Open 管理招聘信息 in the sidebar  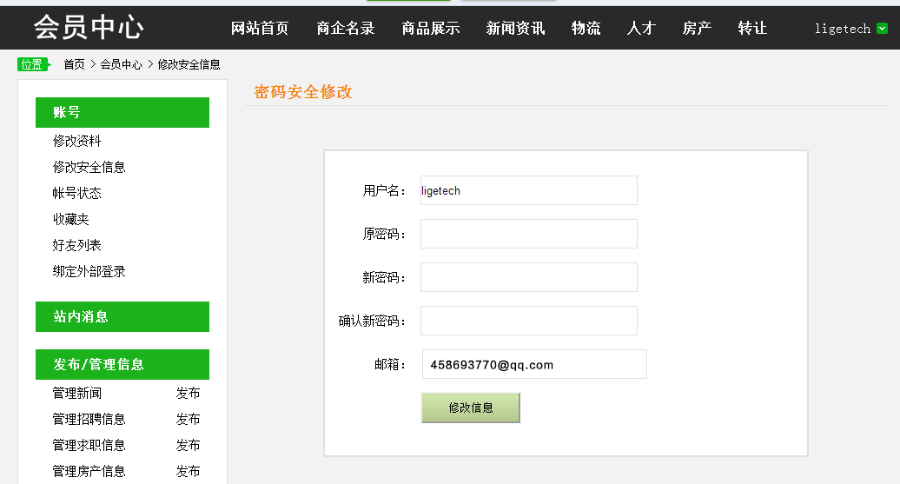89,419
